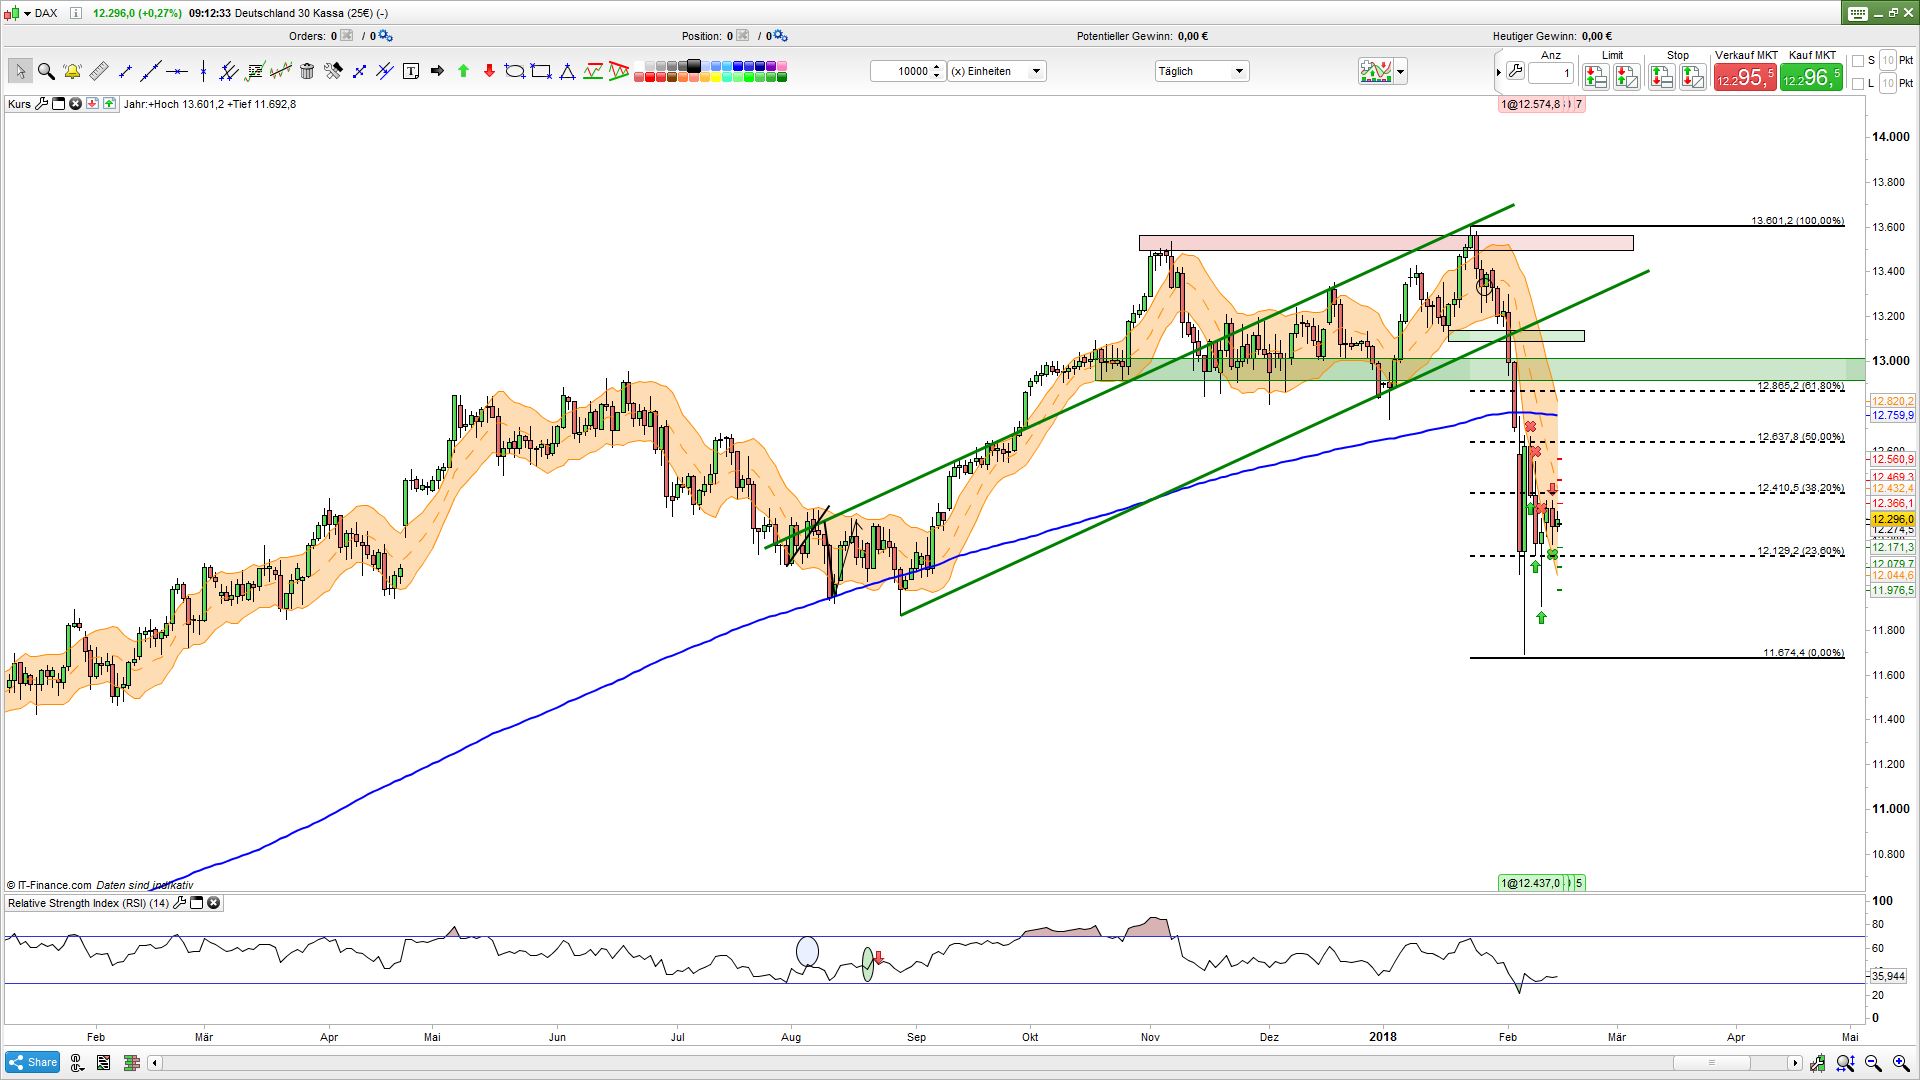Select the horizontal line tool
Screen dimensions: 1920x1080
tap(177, 71)
